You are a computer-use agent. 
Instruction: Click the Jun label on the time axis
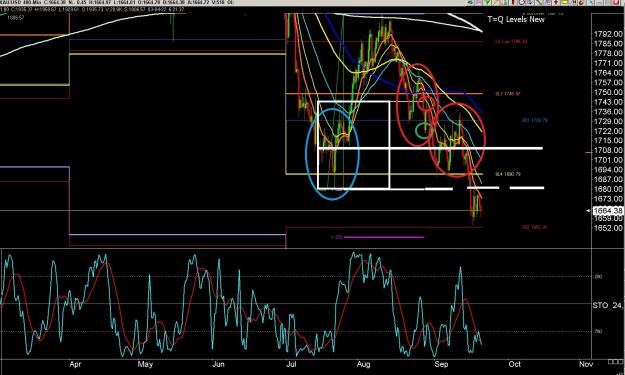click(218, 364)
